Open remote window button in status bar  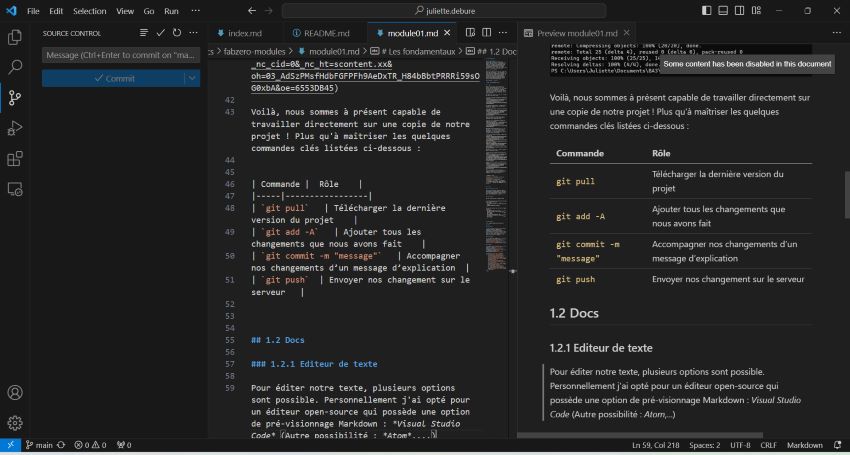coord(10,445)
